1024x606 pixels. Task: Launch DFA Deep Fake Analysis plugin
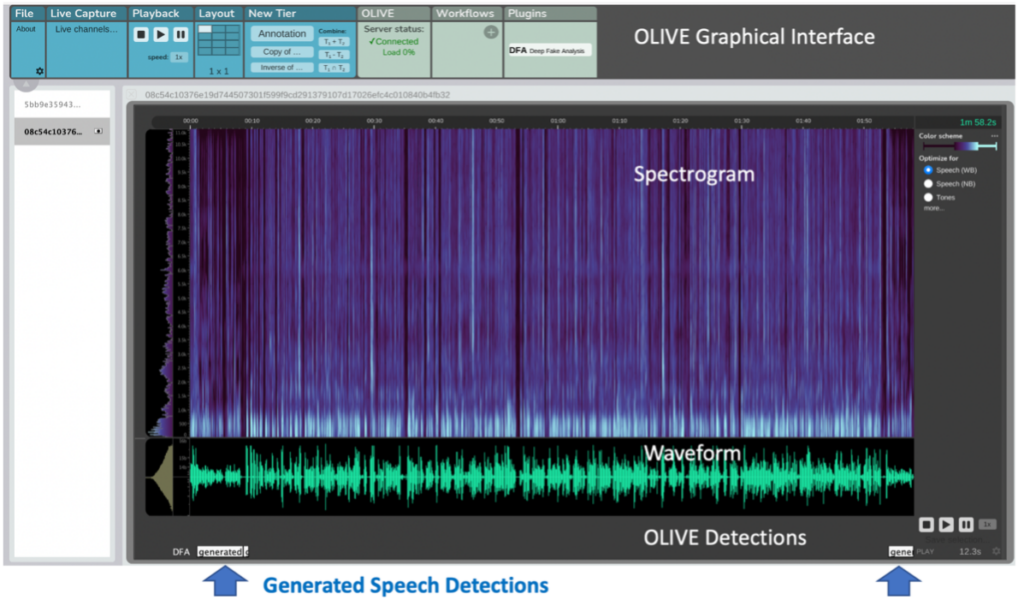(549, 50)
